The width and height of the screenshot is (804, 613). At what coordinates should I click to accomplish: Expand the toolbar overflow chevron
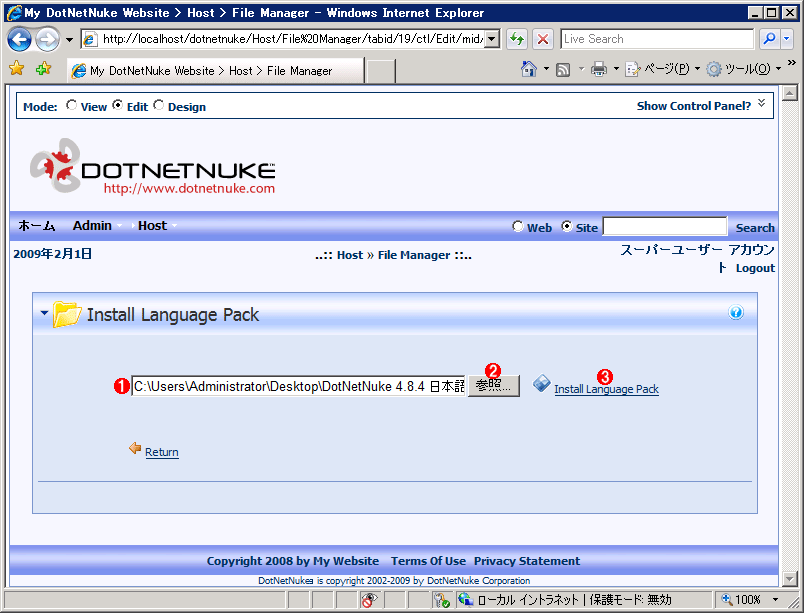click(x=792, y=63)
